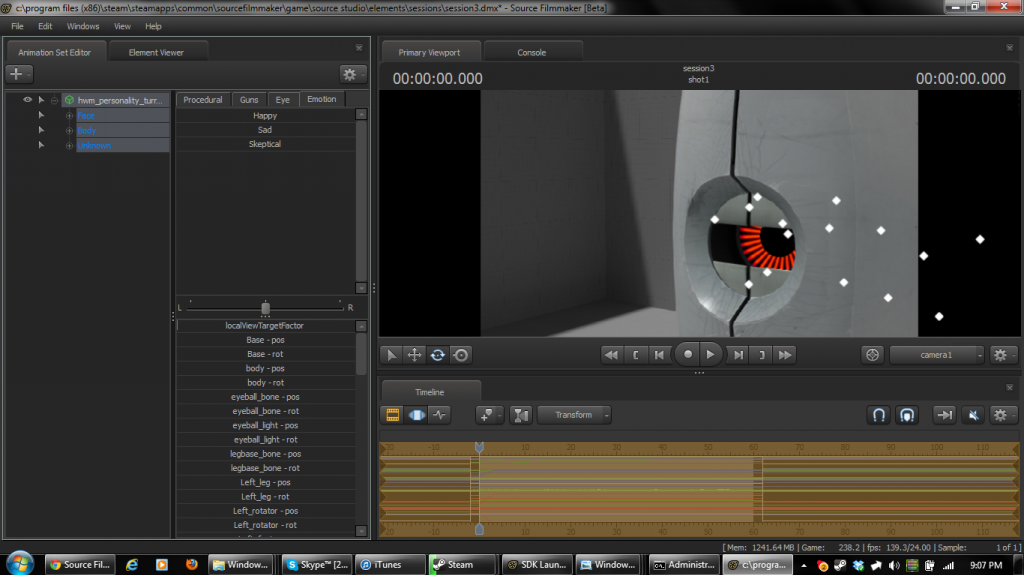
Task: Click the camera target crosshair icon
Action: 872,355
